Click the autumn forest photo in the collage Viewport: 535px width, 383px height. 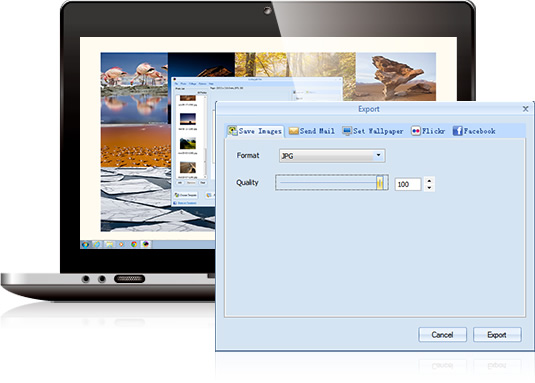point(295,65)
